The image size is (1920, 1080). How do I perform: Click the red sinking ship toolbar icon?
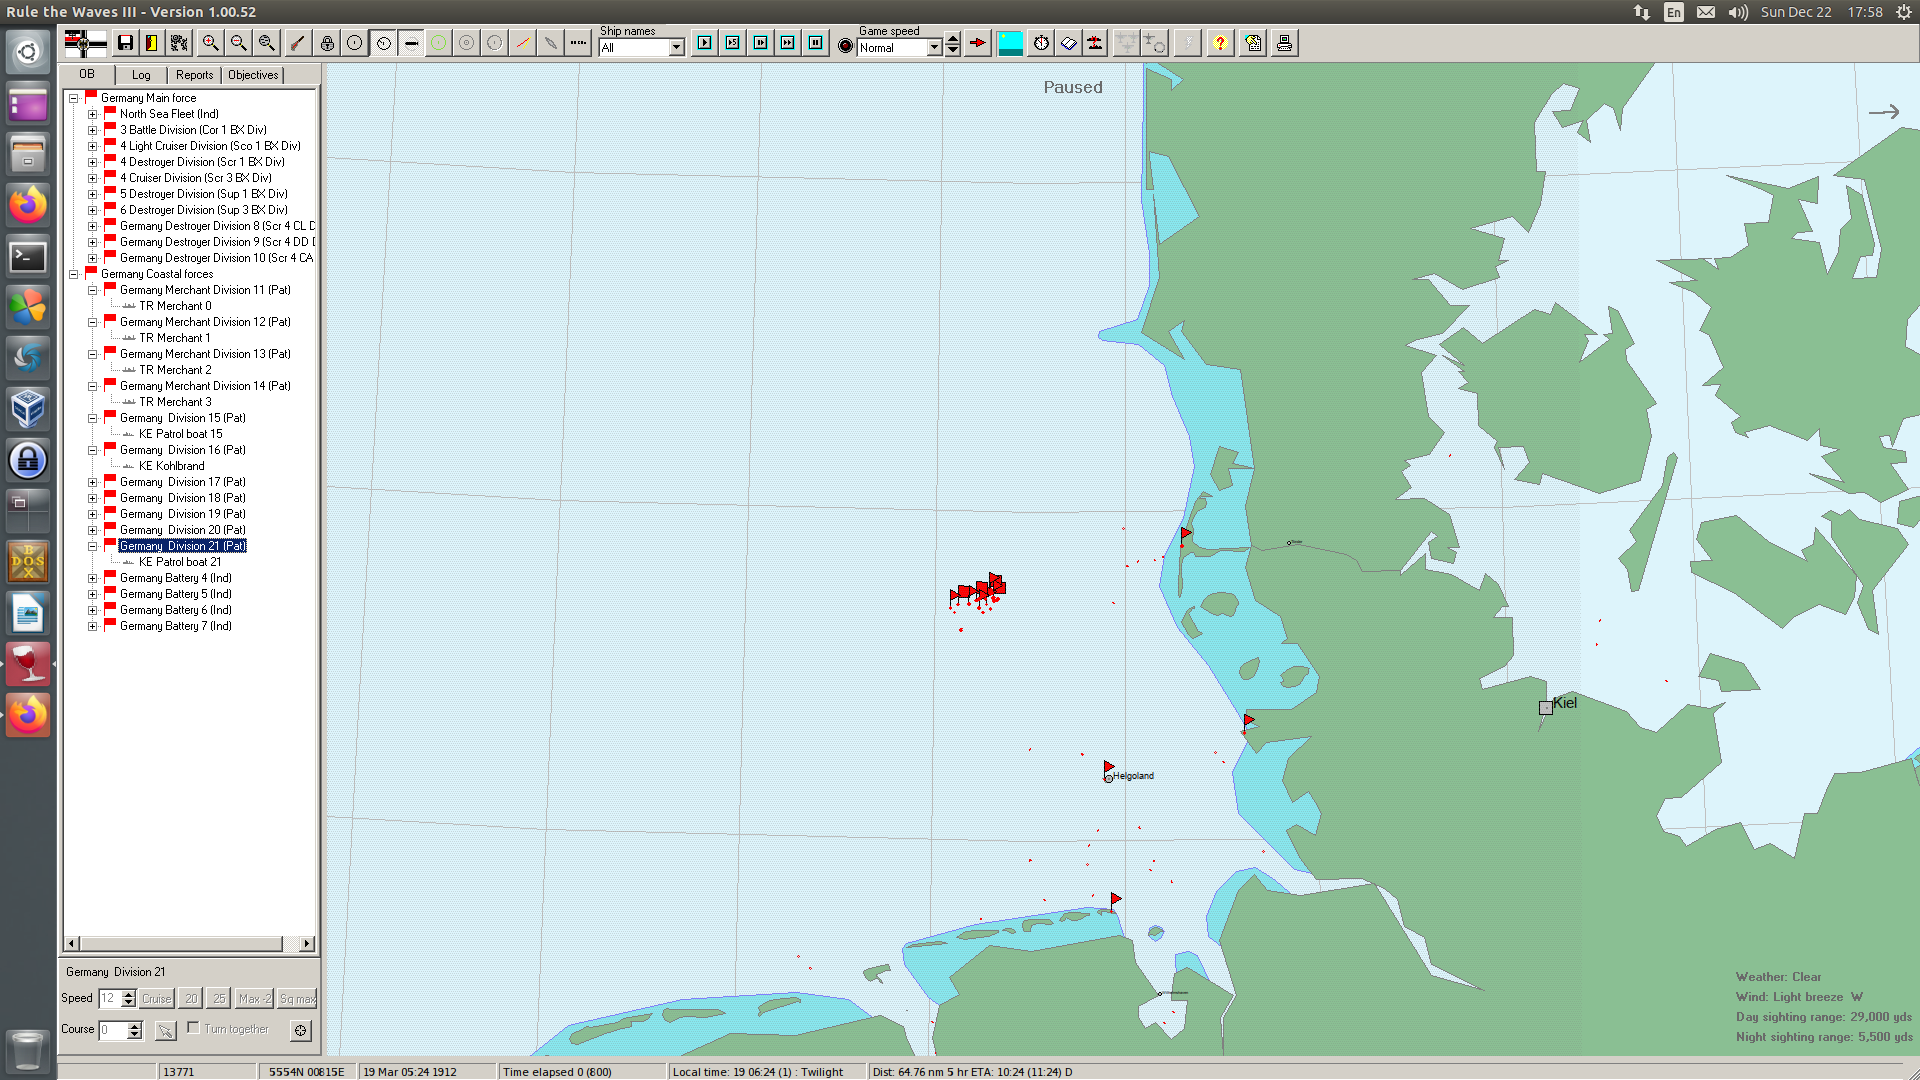pos(1096,43)
